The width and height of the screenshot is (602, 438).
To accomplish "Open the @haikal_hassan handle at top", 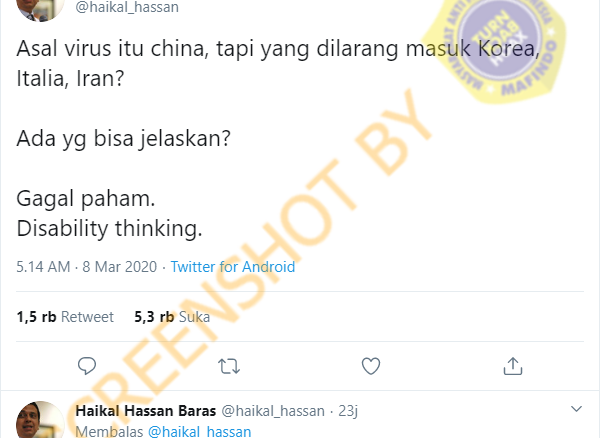I will click(127, 7).
